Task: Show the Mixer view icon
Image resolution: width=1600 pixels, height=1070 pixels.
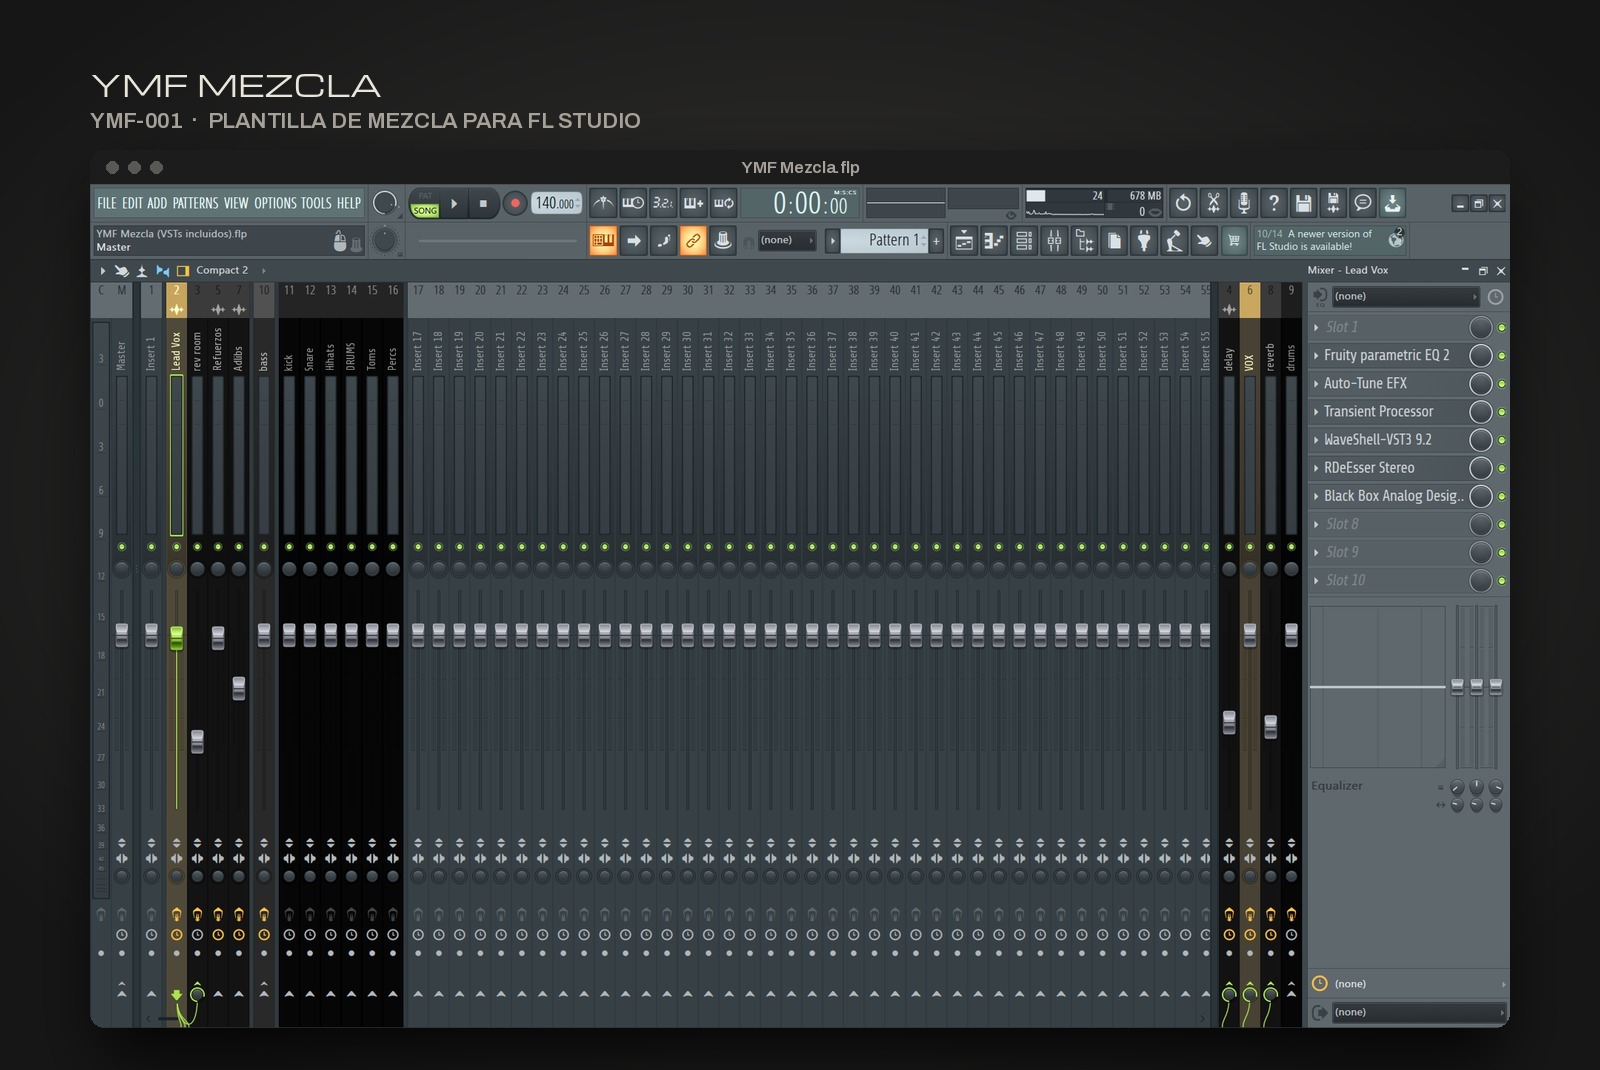Action: [1054, 240]
